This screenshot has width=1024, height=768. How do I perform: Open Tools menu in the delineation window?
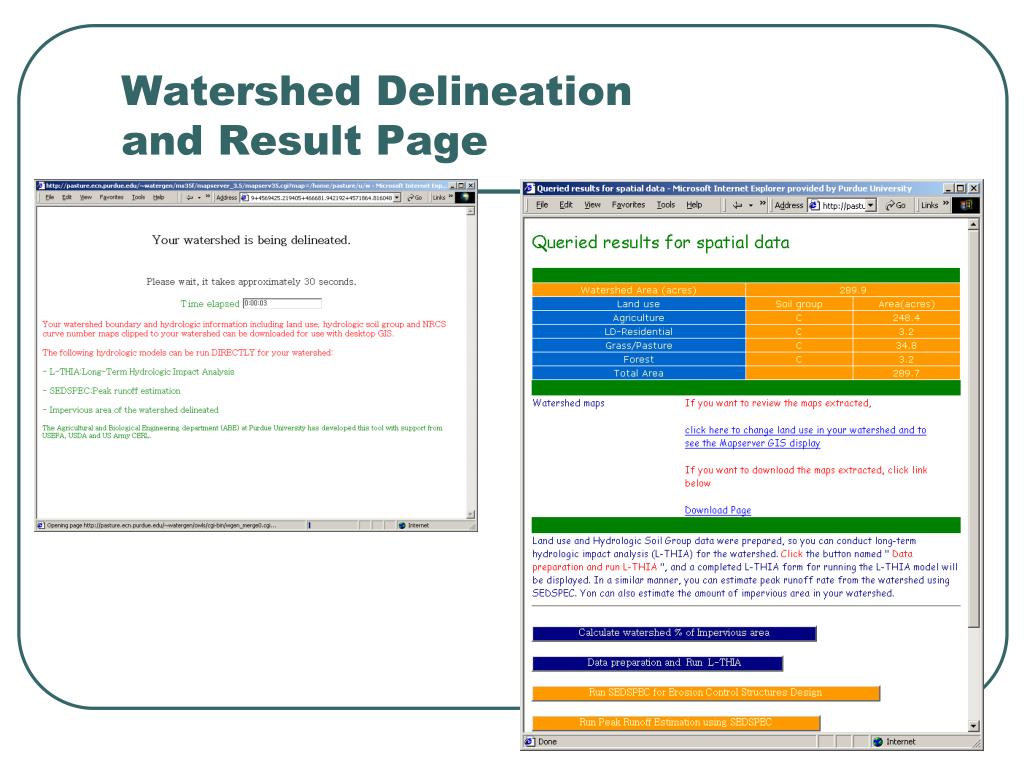tap(138, 197)
